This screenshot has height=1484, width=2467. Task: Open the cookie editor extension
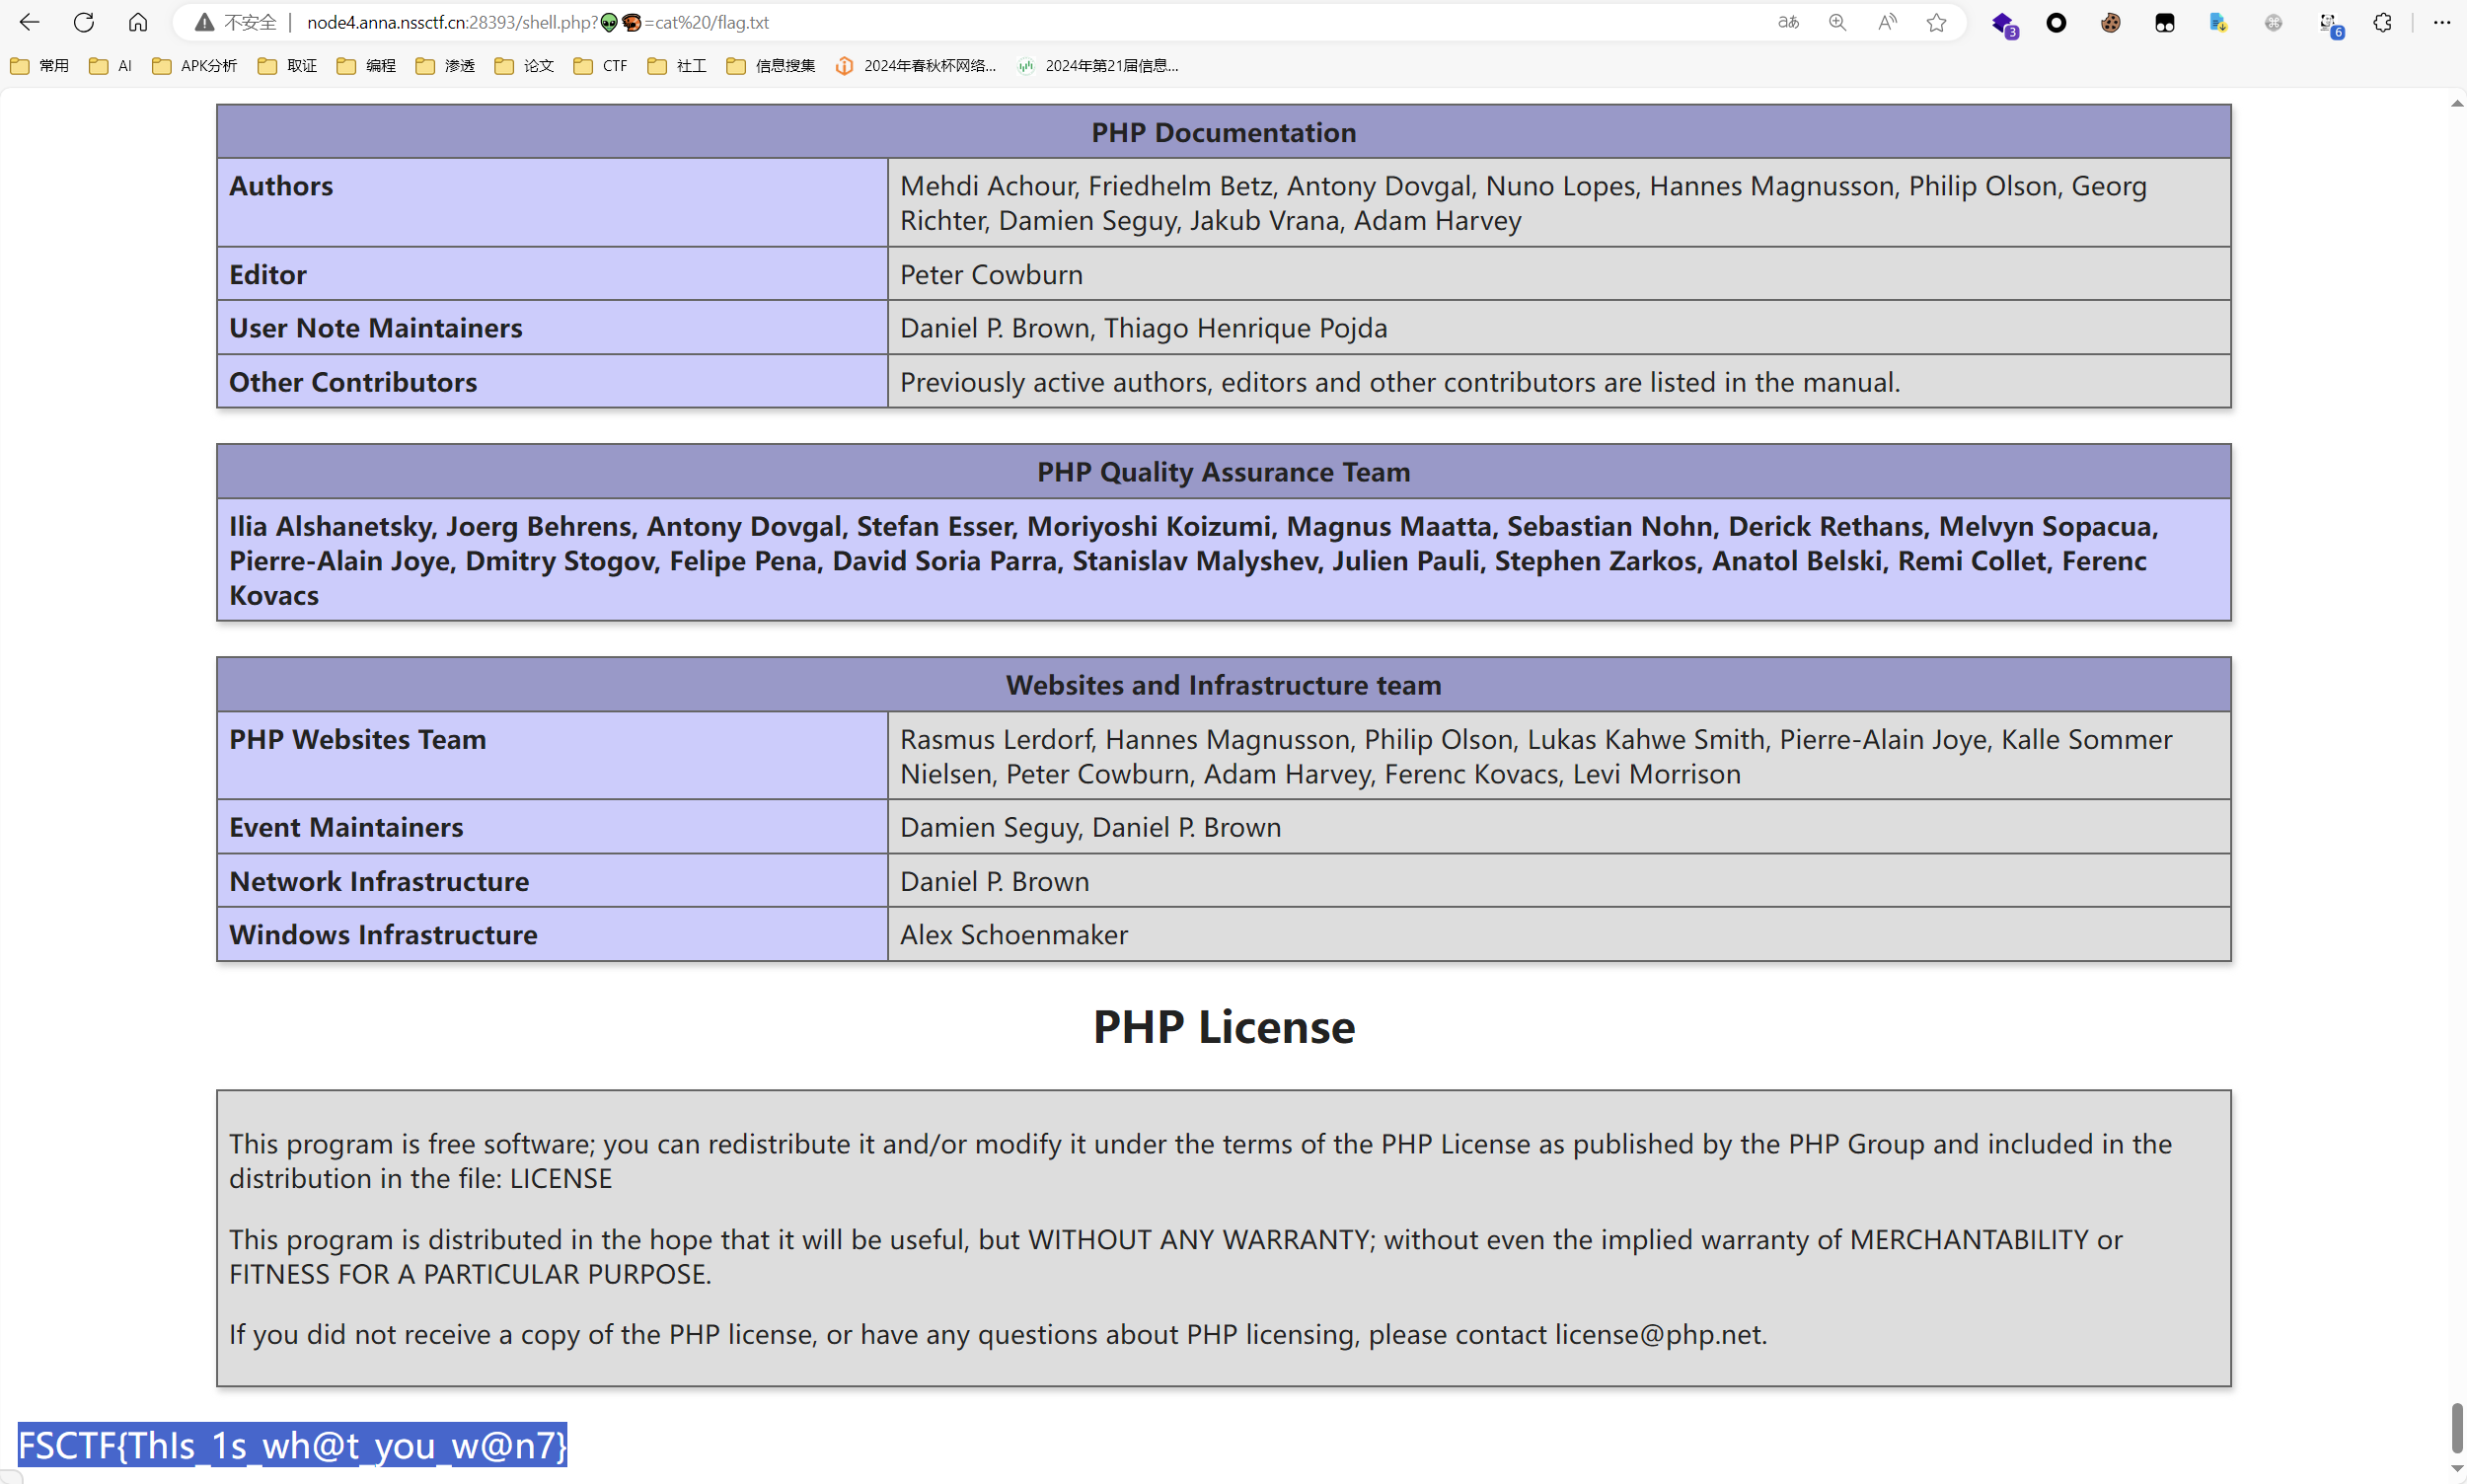coord(2110,22)
